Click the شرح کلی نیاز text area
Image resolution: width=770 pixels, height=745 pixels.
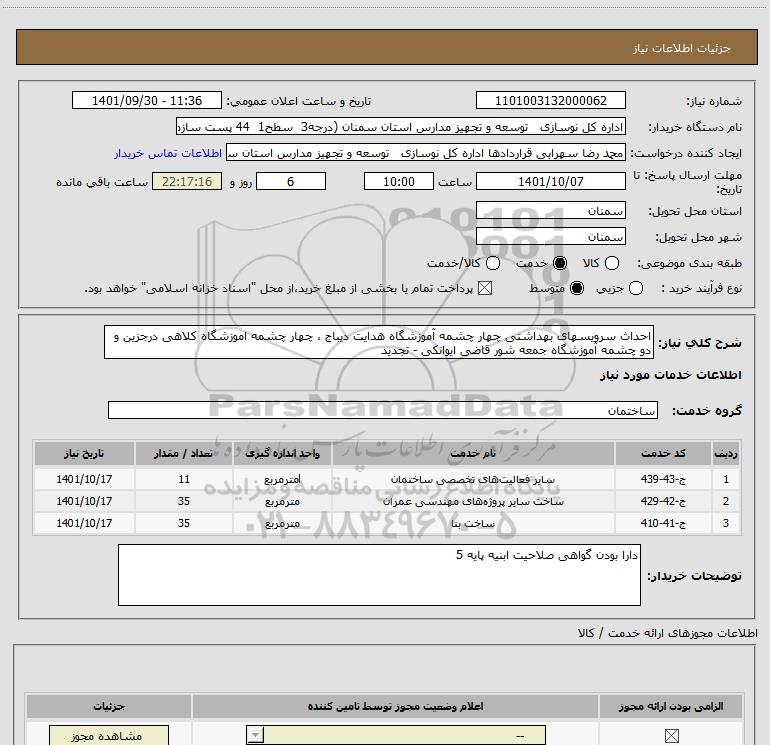tap(379, 342)
